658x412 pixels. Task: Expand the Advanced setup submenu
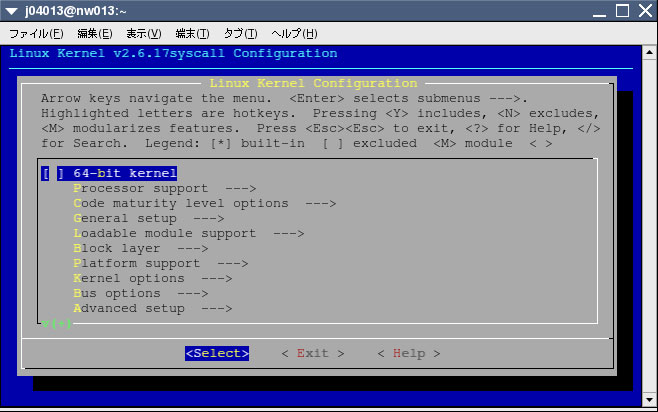click(x=153, y=308)
